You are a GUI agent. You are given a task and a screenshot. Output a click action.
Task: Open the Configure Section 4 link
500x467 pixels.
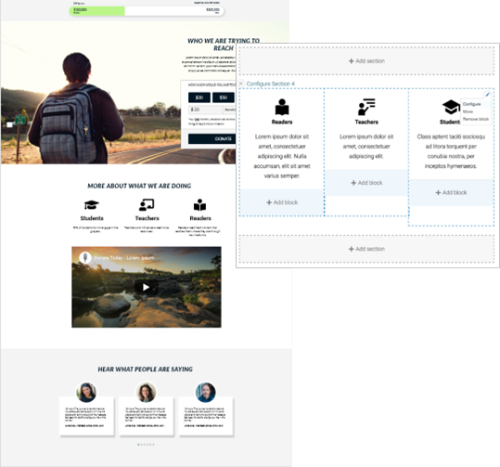271,84
